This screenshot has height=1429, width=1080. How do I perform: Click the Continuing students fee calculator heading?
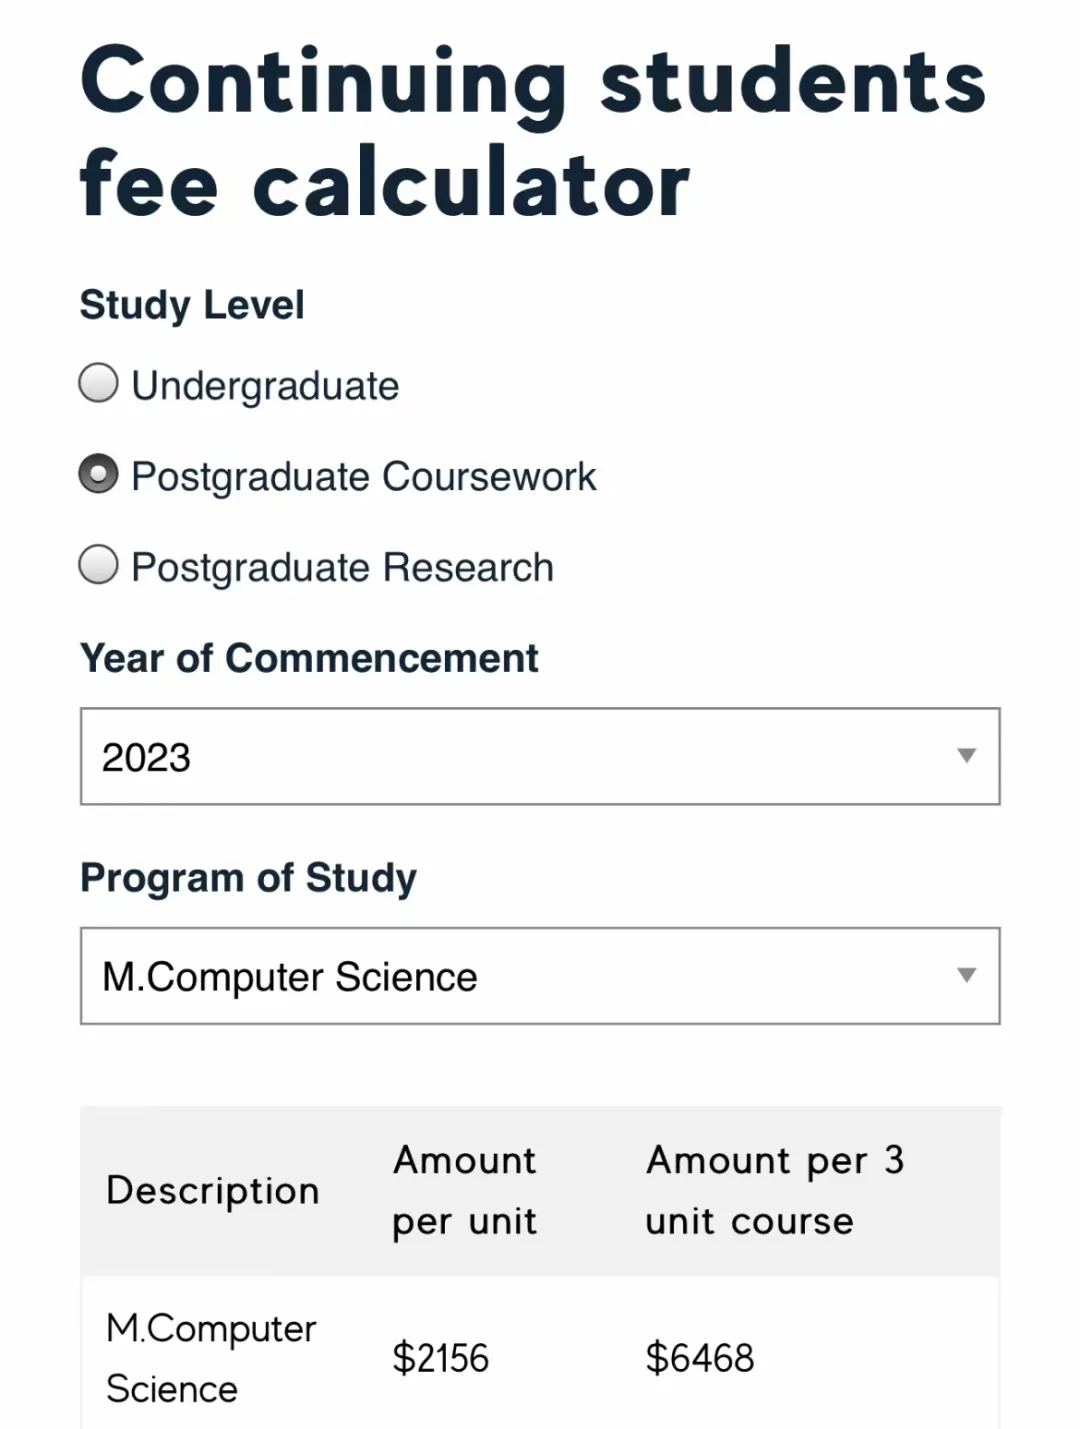[x=532, y=132]
